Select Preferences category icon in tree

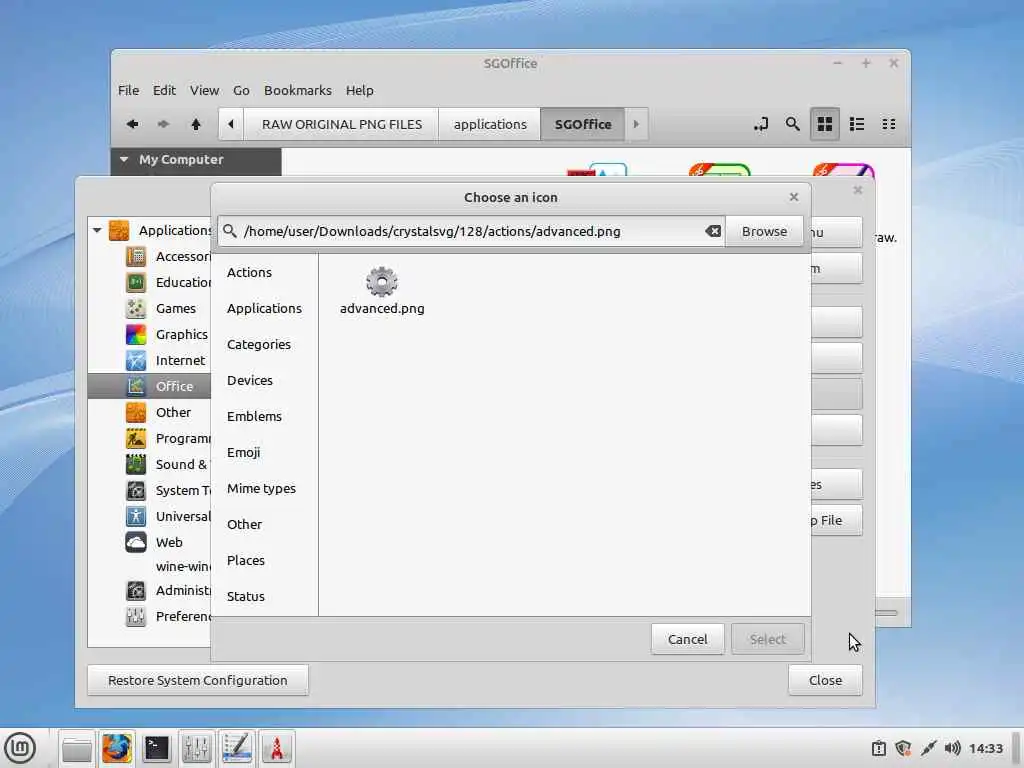coord(136,616)
